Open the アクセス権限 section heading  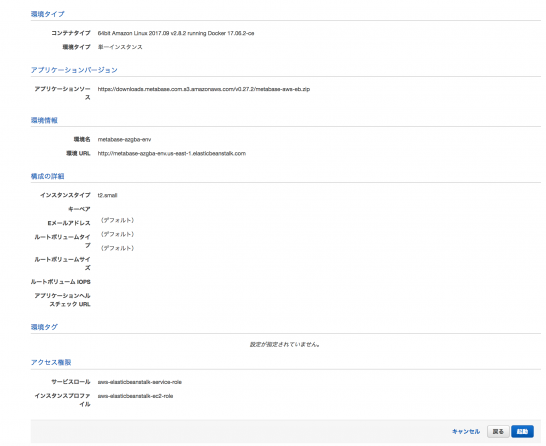point(51,362)
